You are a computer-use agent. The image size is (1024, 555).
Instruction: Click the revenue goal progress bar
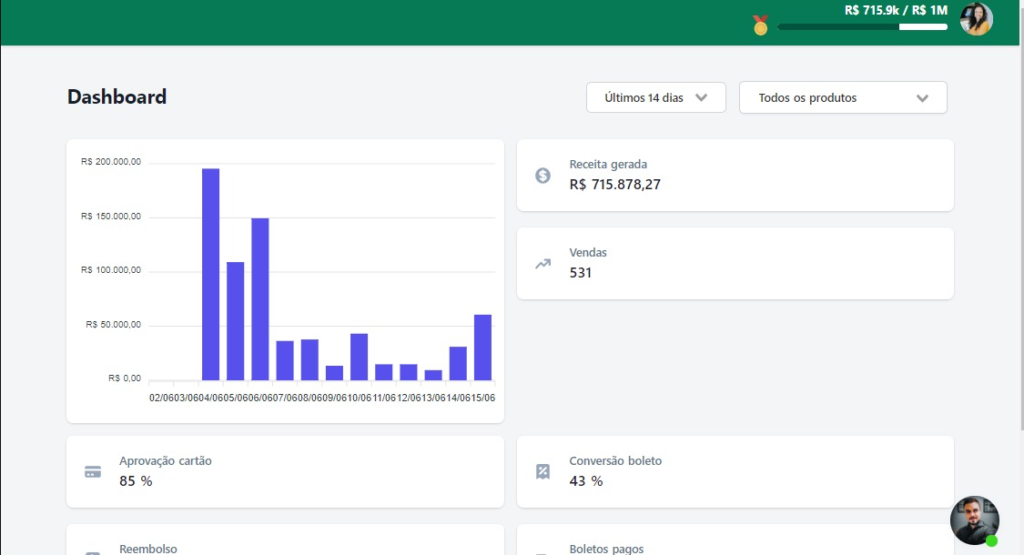pyautogui.click(x=862, y=27)
